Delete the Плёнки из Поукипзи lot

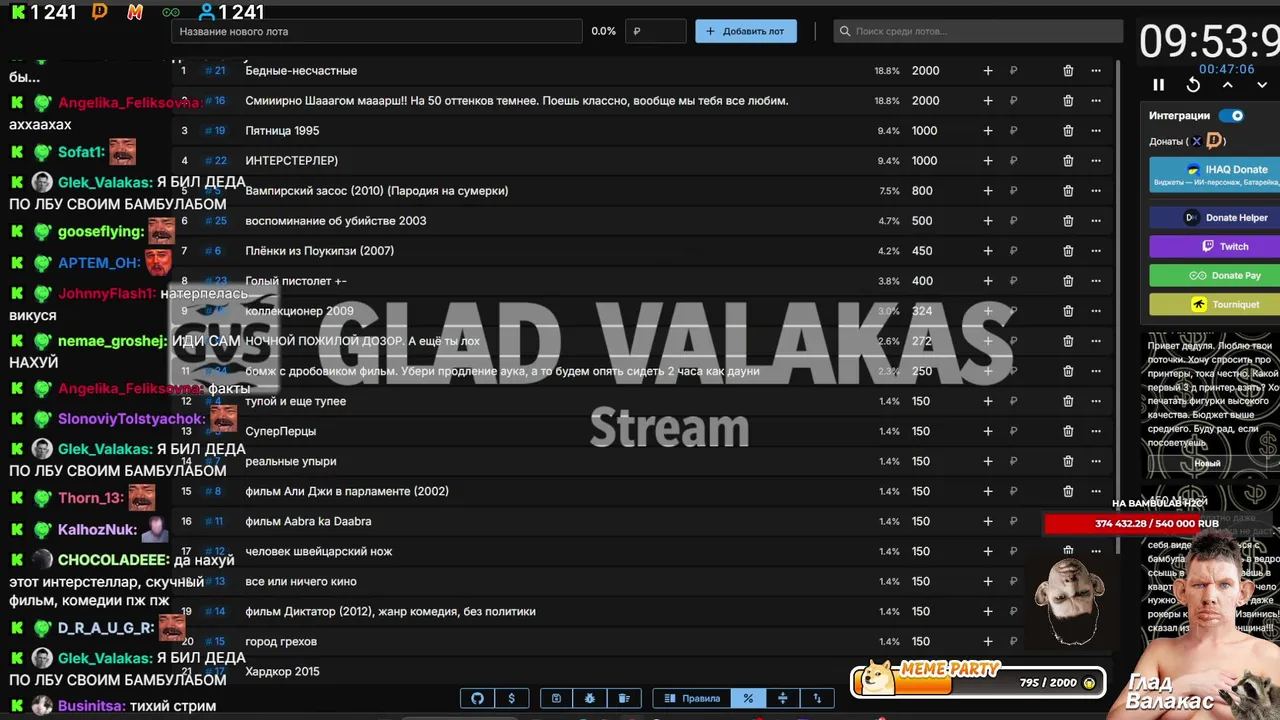[x=1068, y=251]
